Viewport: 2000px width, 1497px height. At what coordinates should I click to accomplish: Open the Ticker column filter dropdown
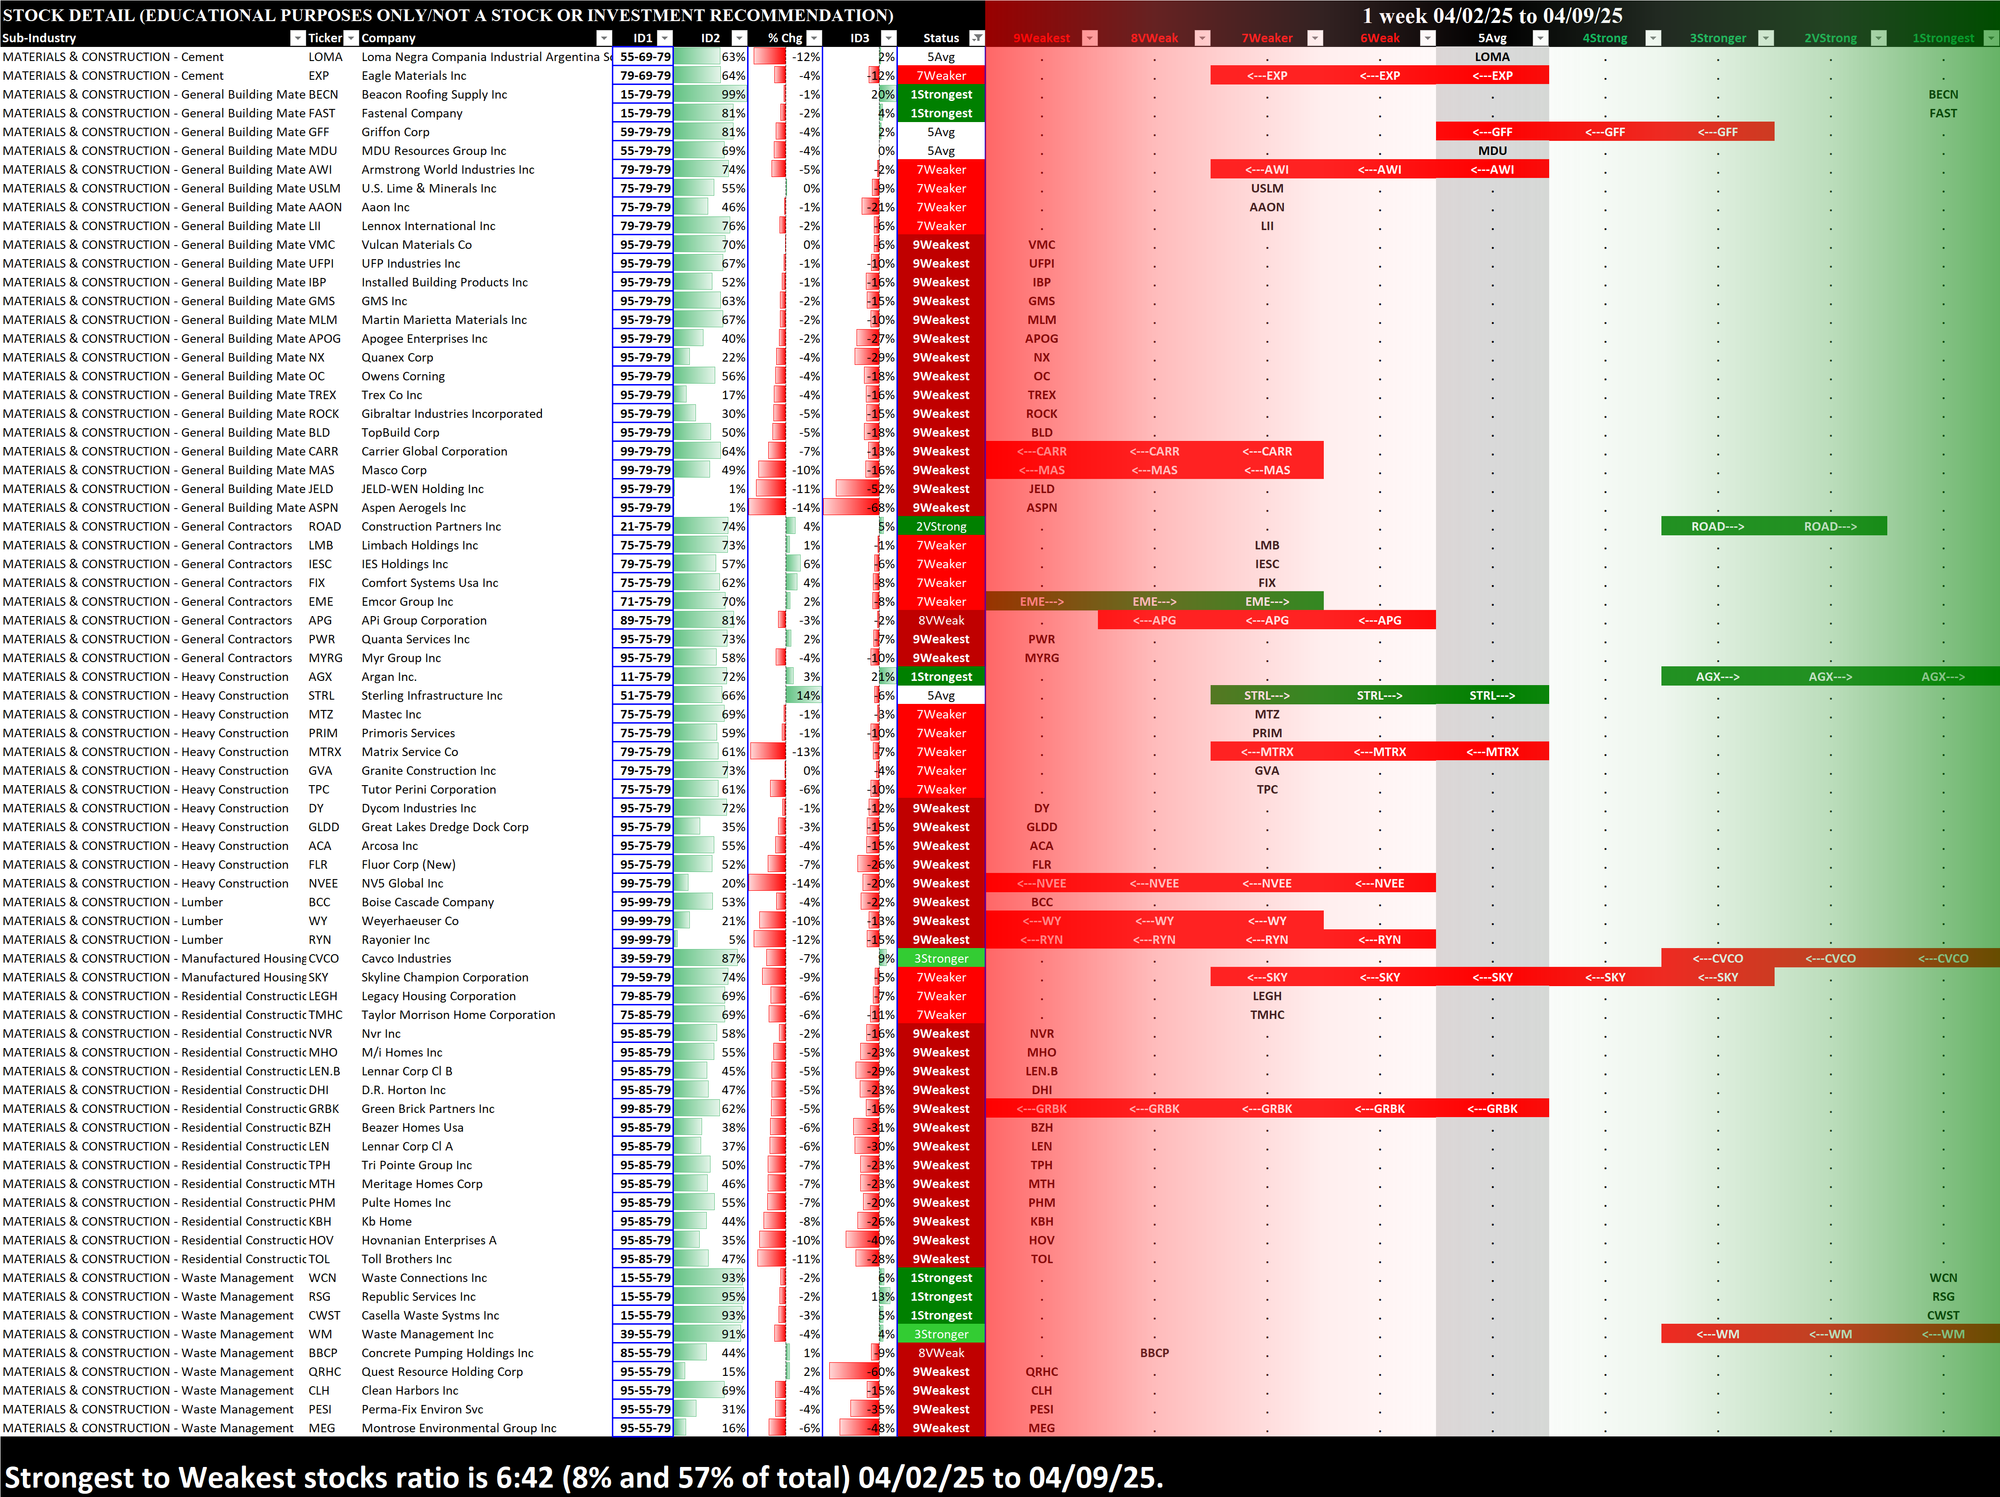coord(350,38)
